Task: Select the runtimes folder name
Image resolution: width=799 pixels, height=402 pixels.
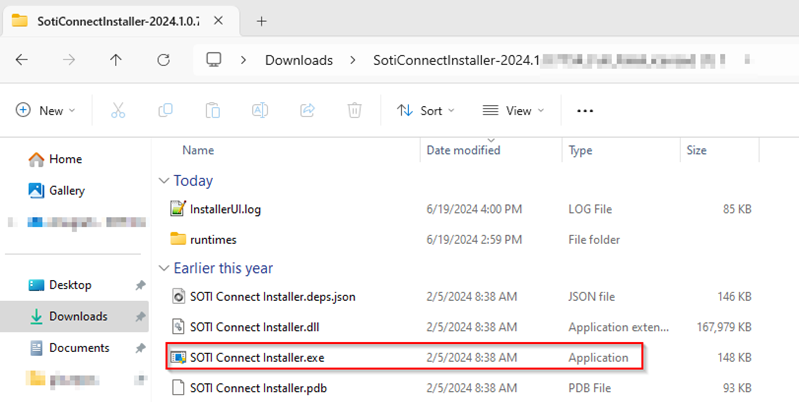Action: (213, 239)
